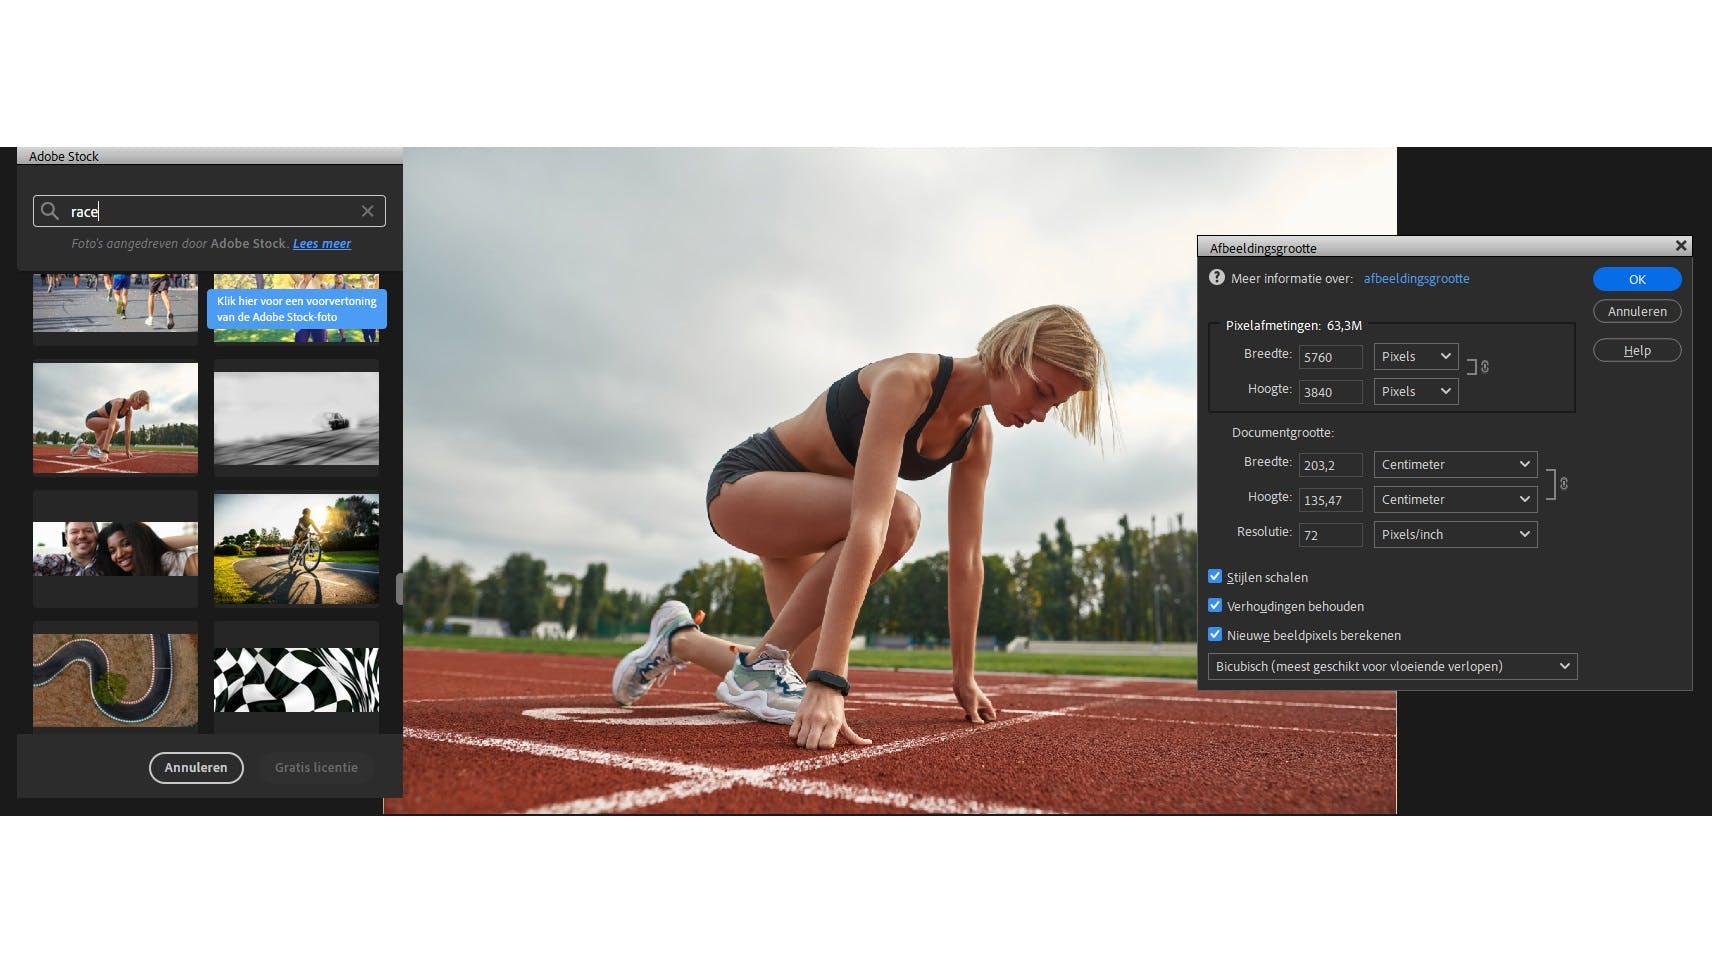Toggle the Stijlen schalen checkbox

[x=1215, y=577]
